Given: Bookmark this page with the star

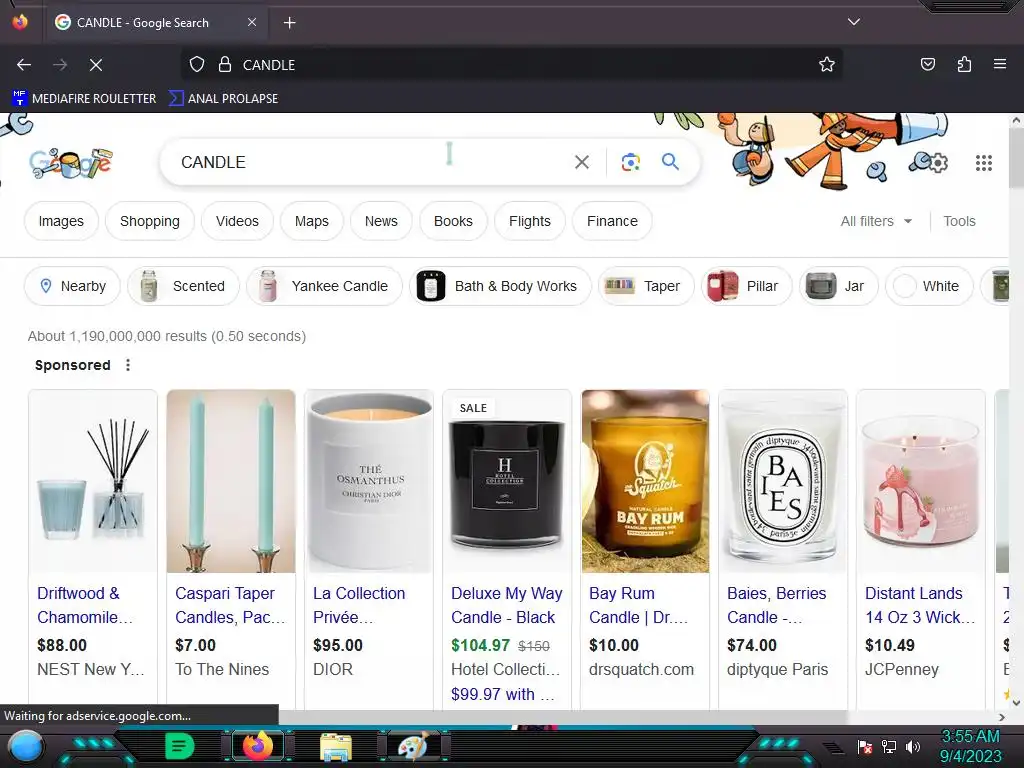Looking at the screenshot, I should click(x=827, y=65).
